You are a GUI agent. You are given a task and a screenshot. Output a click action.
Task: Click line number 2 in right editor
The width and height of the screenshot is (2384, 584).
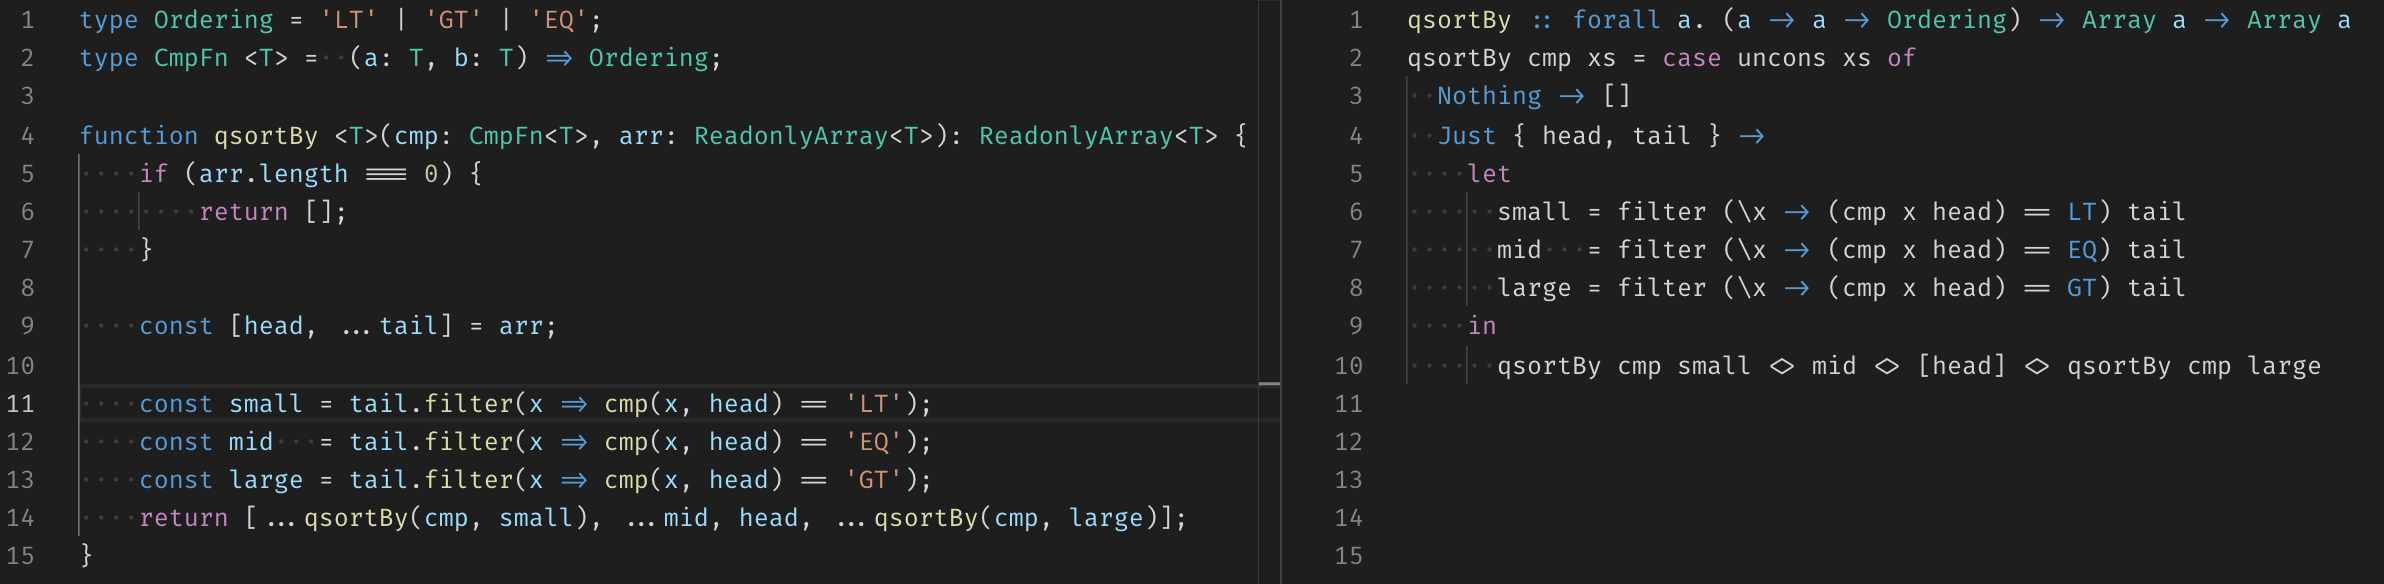point(1355,58)
